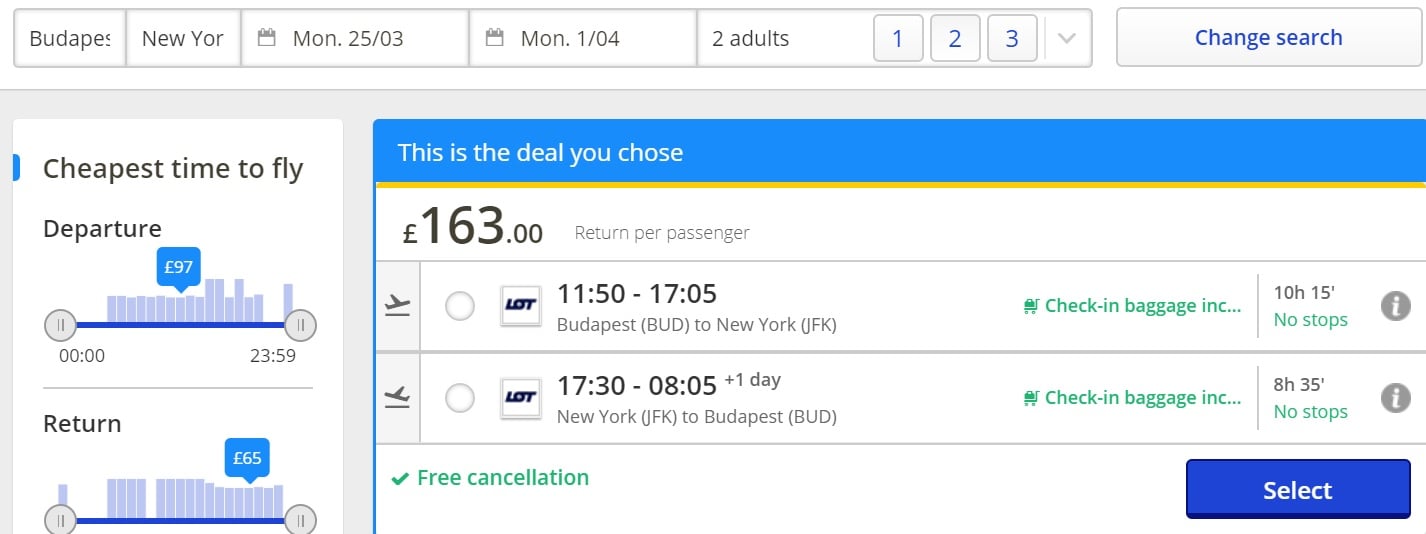Click calendar icon beside Mon. 25/03

266,38
